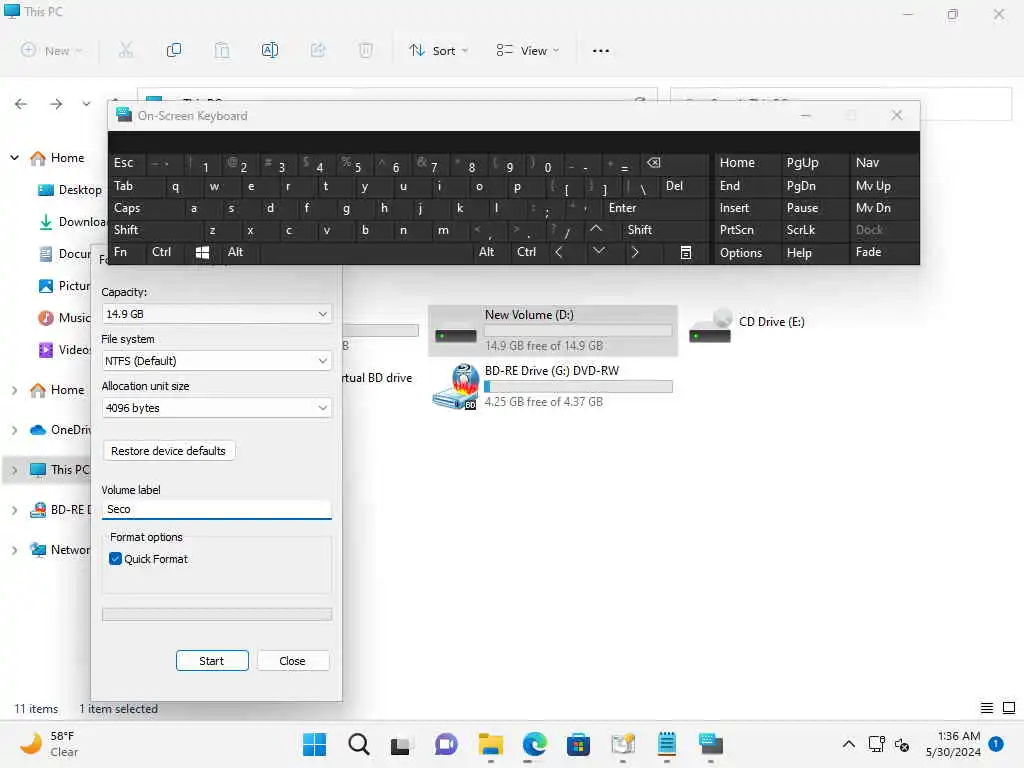
Task: Open the See more ellipsis menu
Action: click(x=601, y=50)
